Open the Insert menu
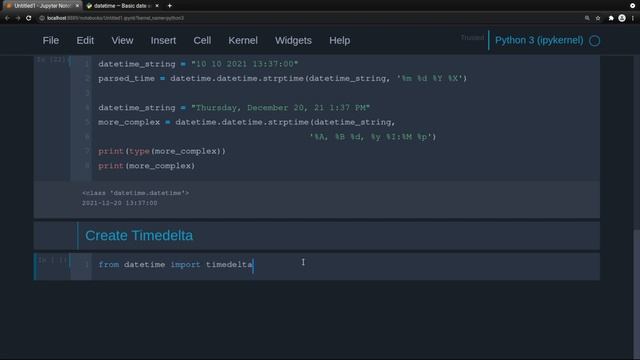640x360 pixels. (163, 40)
